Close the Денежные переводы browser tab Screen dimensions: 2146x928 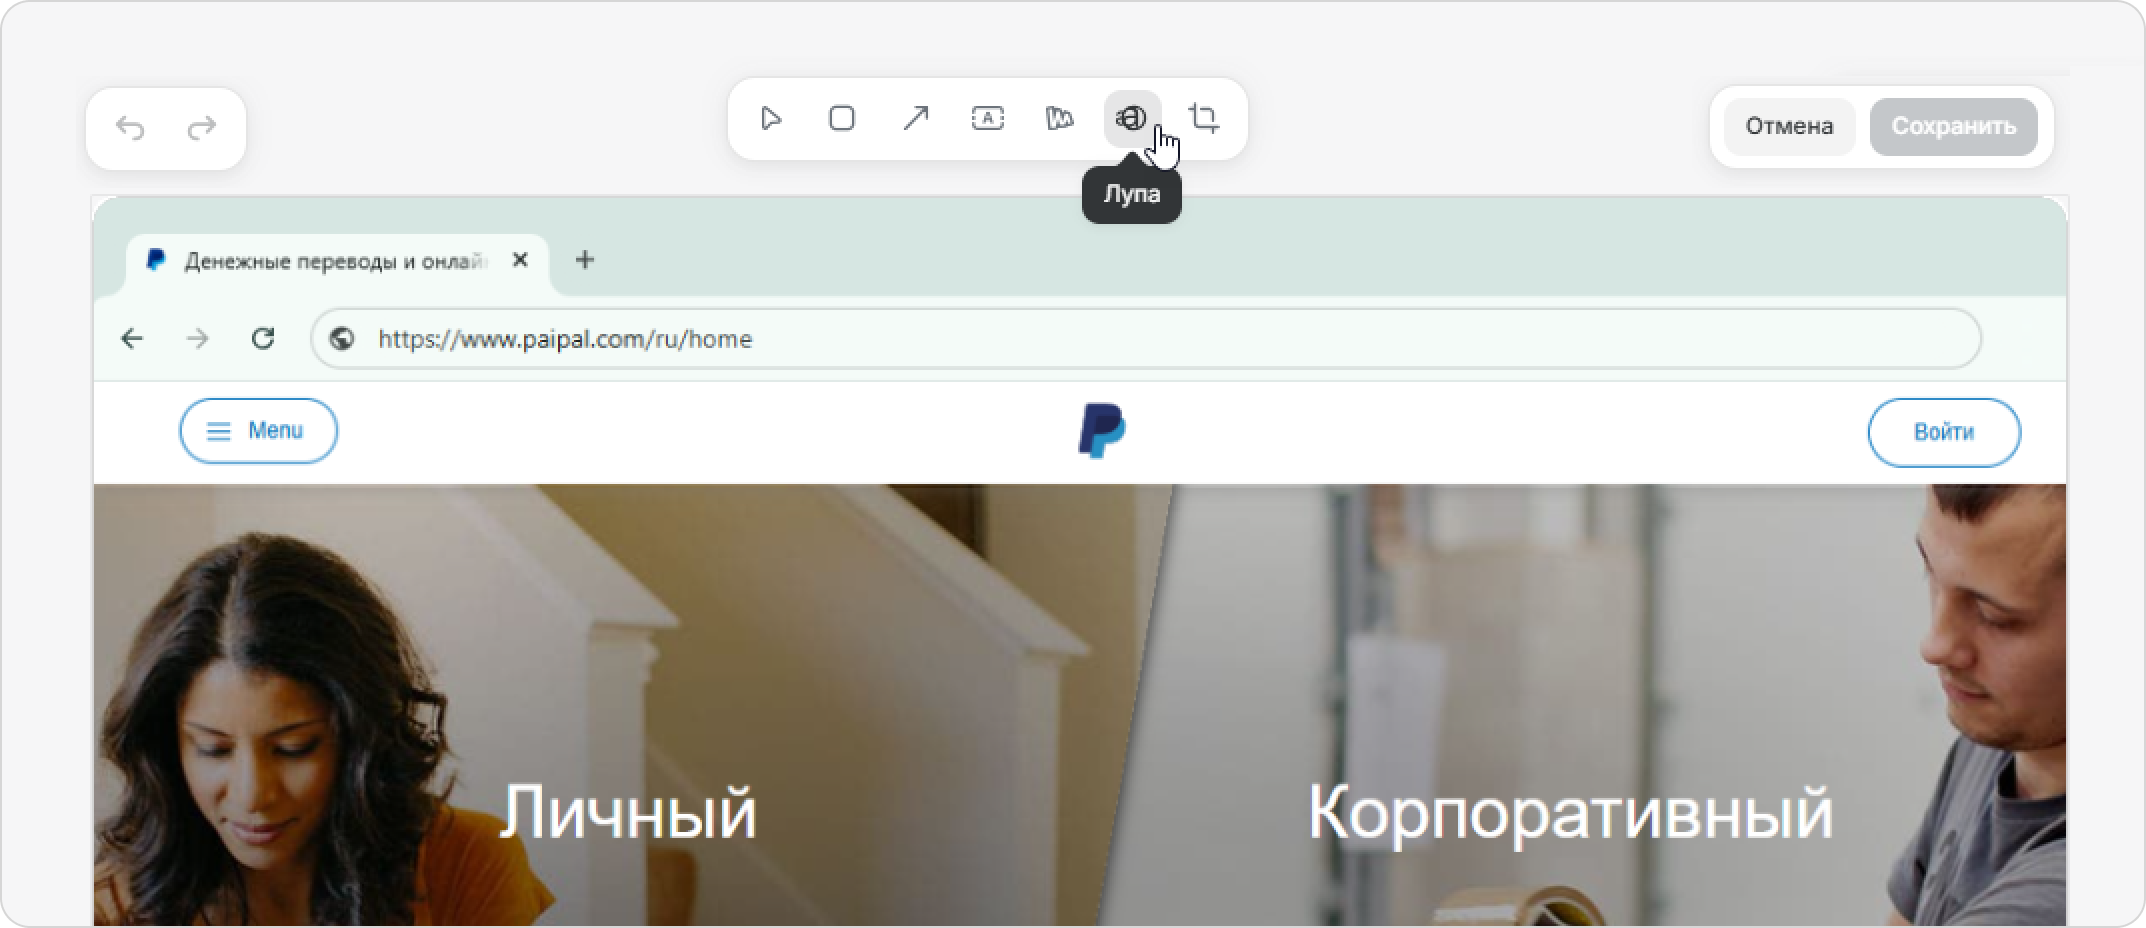coord(520,260)
